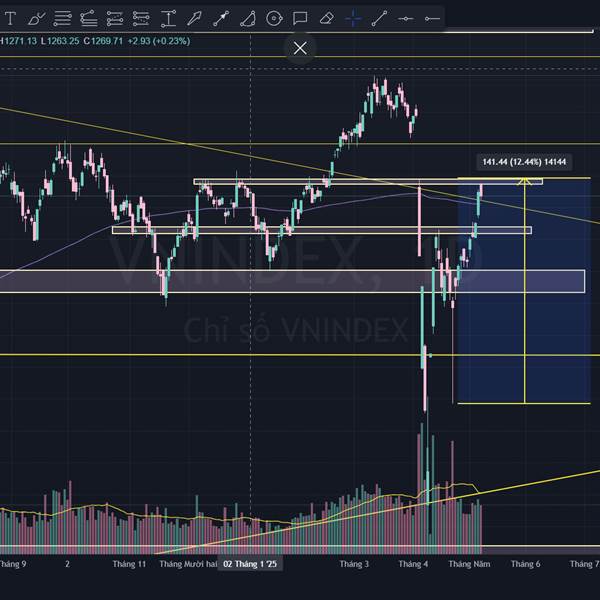Click the 'Tháng Năm' time axis label
Screen dimensions: 600x600
[470, 564]
